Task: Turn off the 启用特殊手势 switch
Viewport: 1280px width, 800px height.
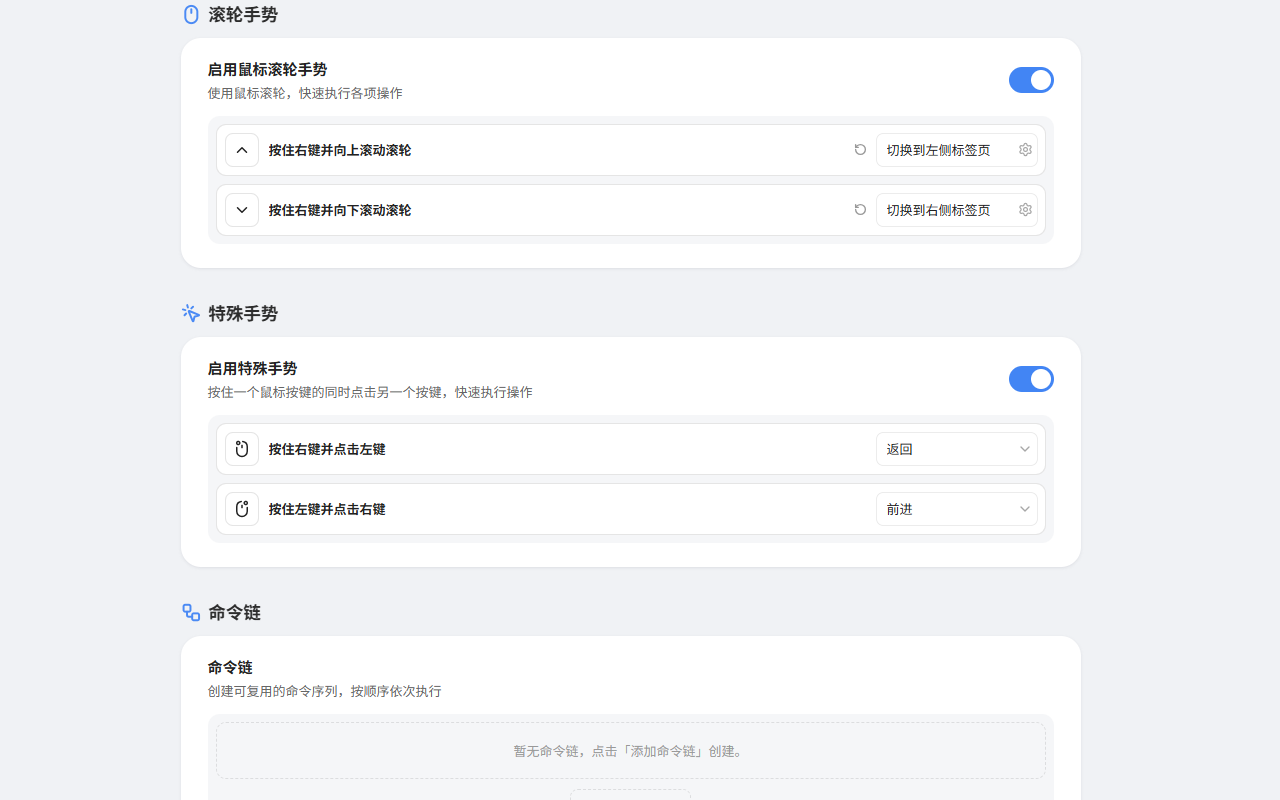Action: (1031, 379)
